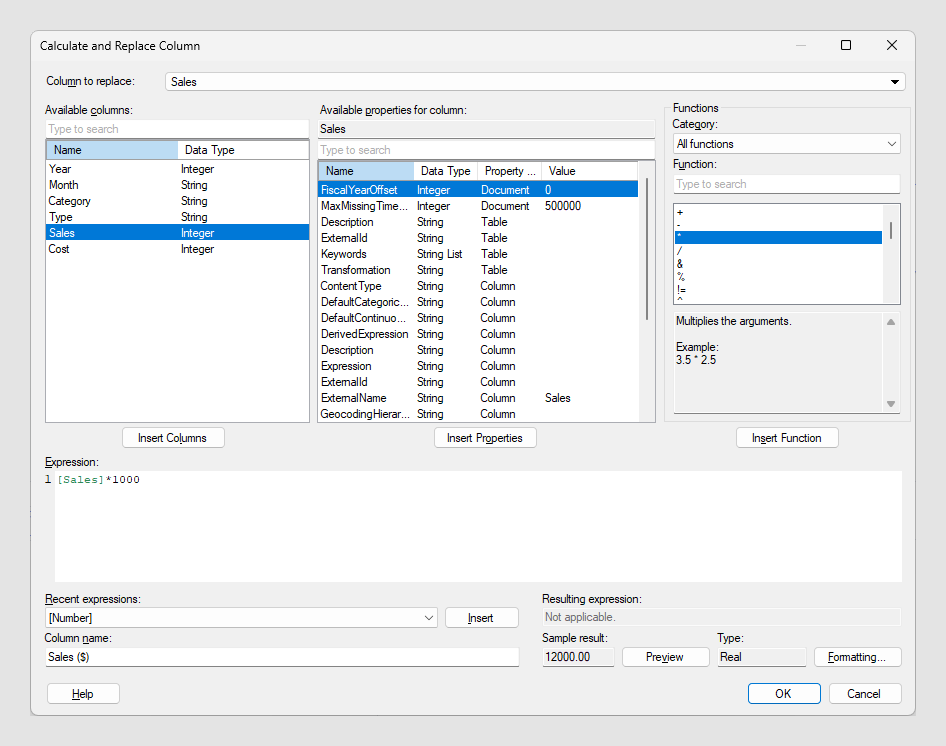
Task: Focus the Available columns search box
Action: [176, 129]
